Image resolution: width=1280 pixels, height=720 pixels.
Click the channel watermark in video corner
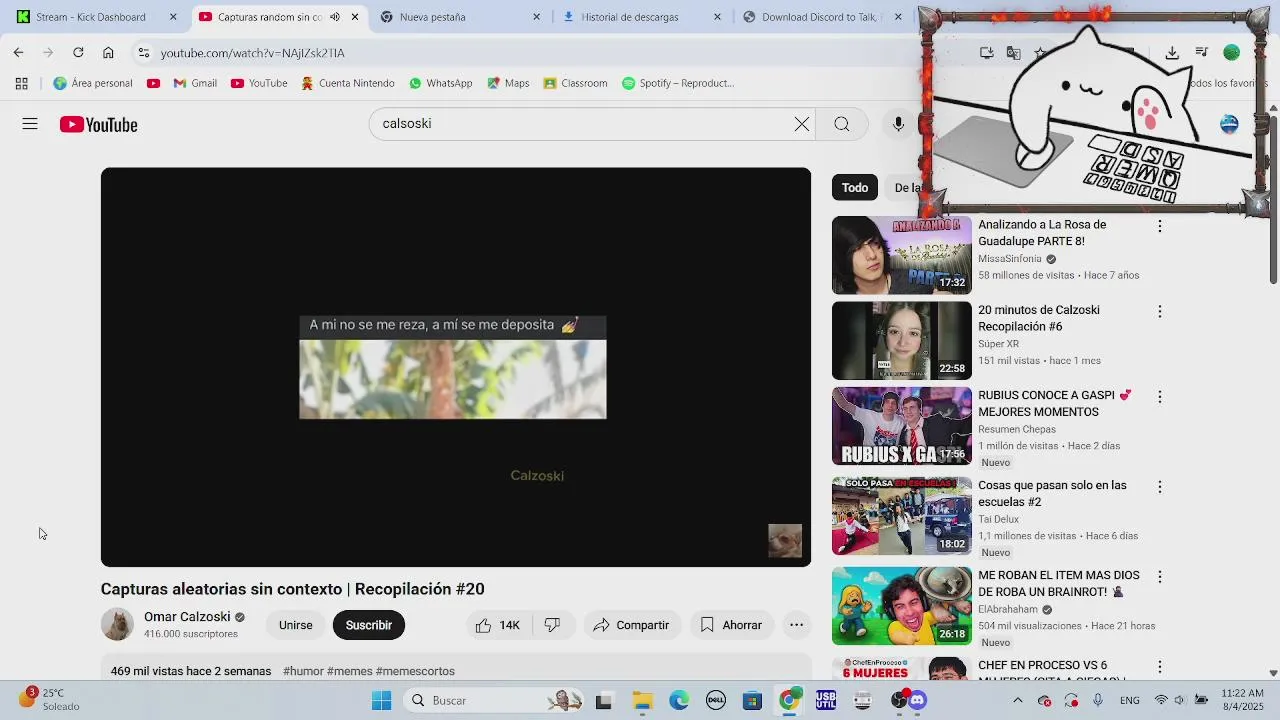[x=785, y=541]
